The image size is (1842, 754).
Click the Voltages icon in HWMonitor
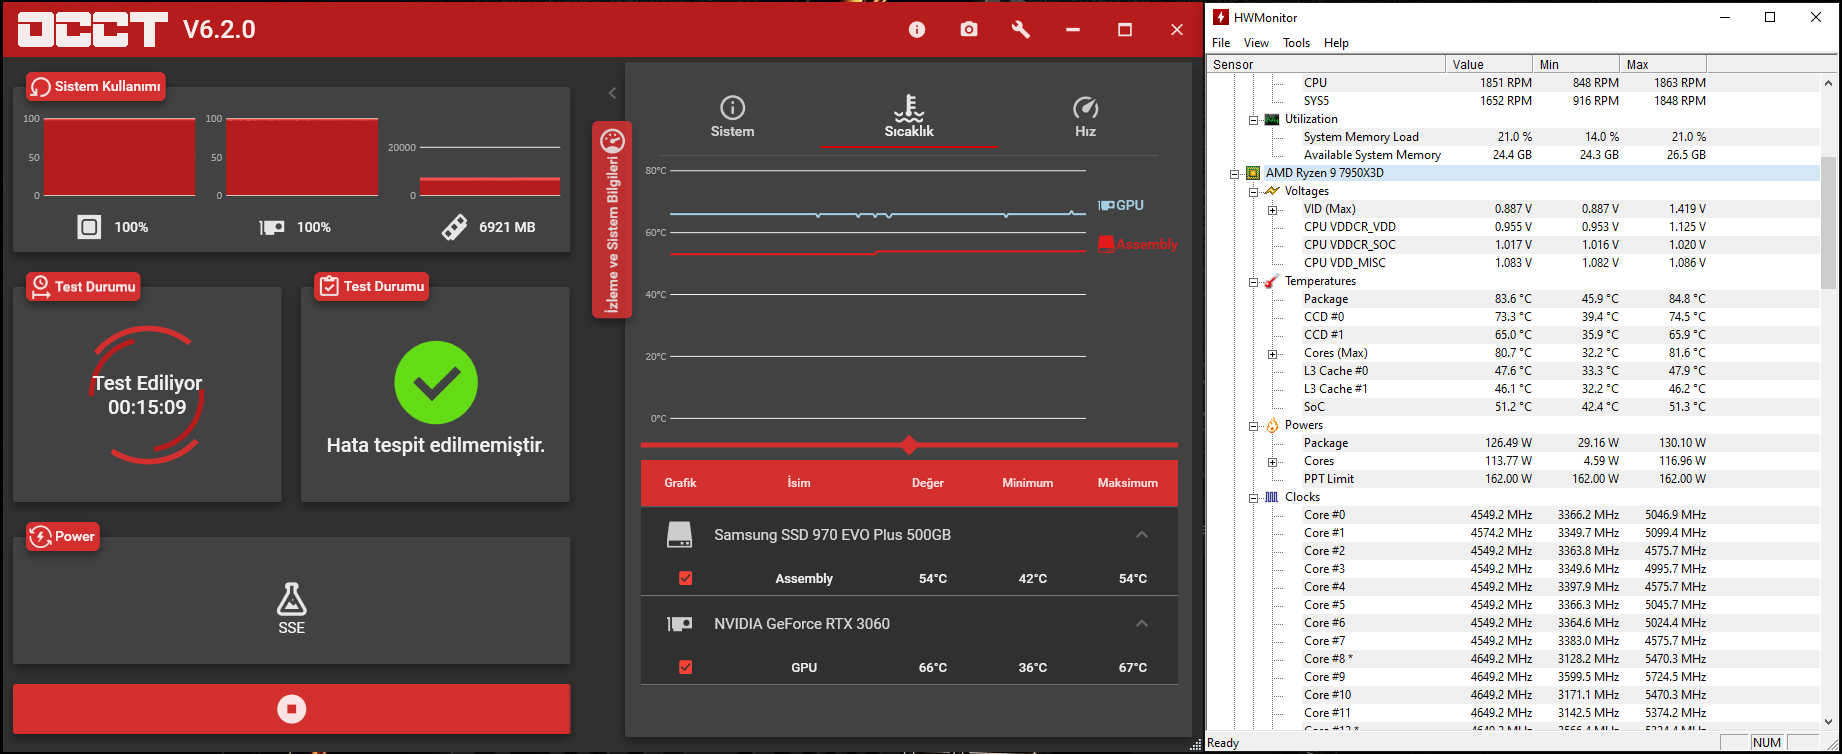(x=1272, y=191)
